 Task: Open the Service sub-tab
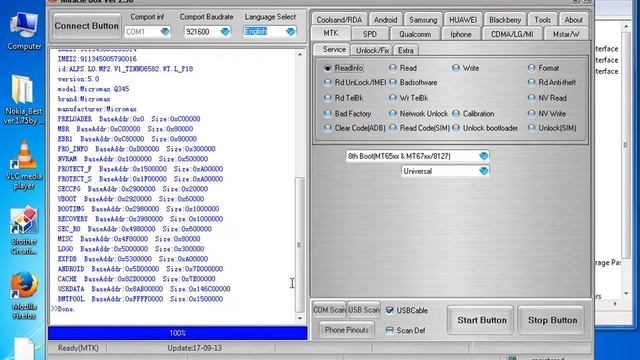tap(334, 49)
